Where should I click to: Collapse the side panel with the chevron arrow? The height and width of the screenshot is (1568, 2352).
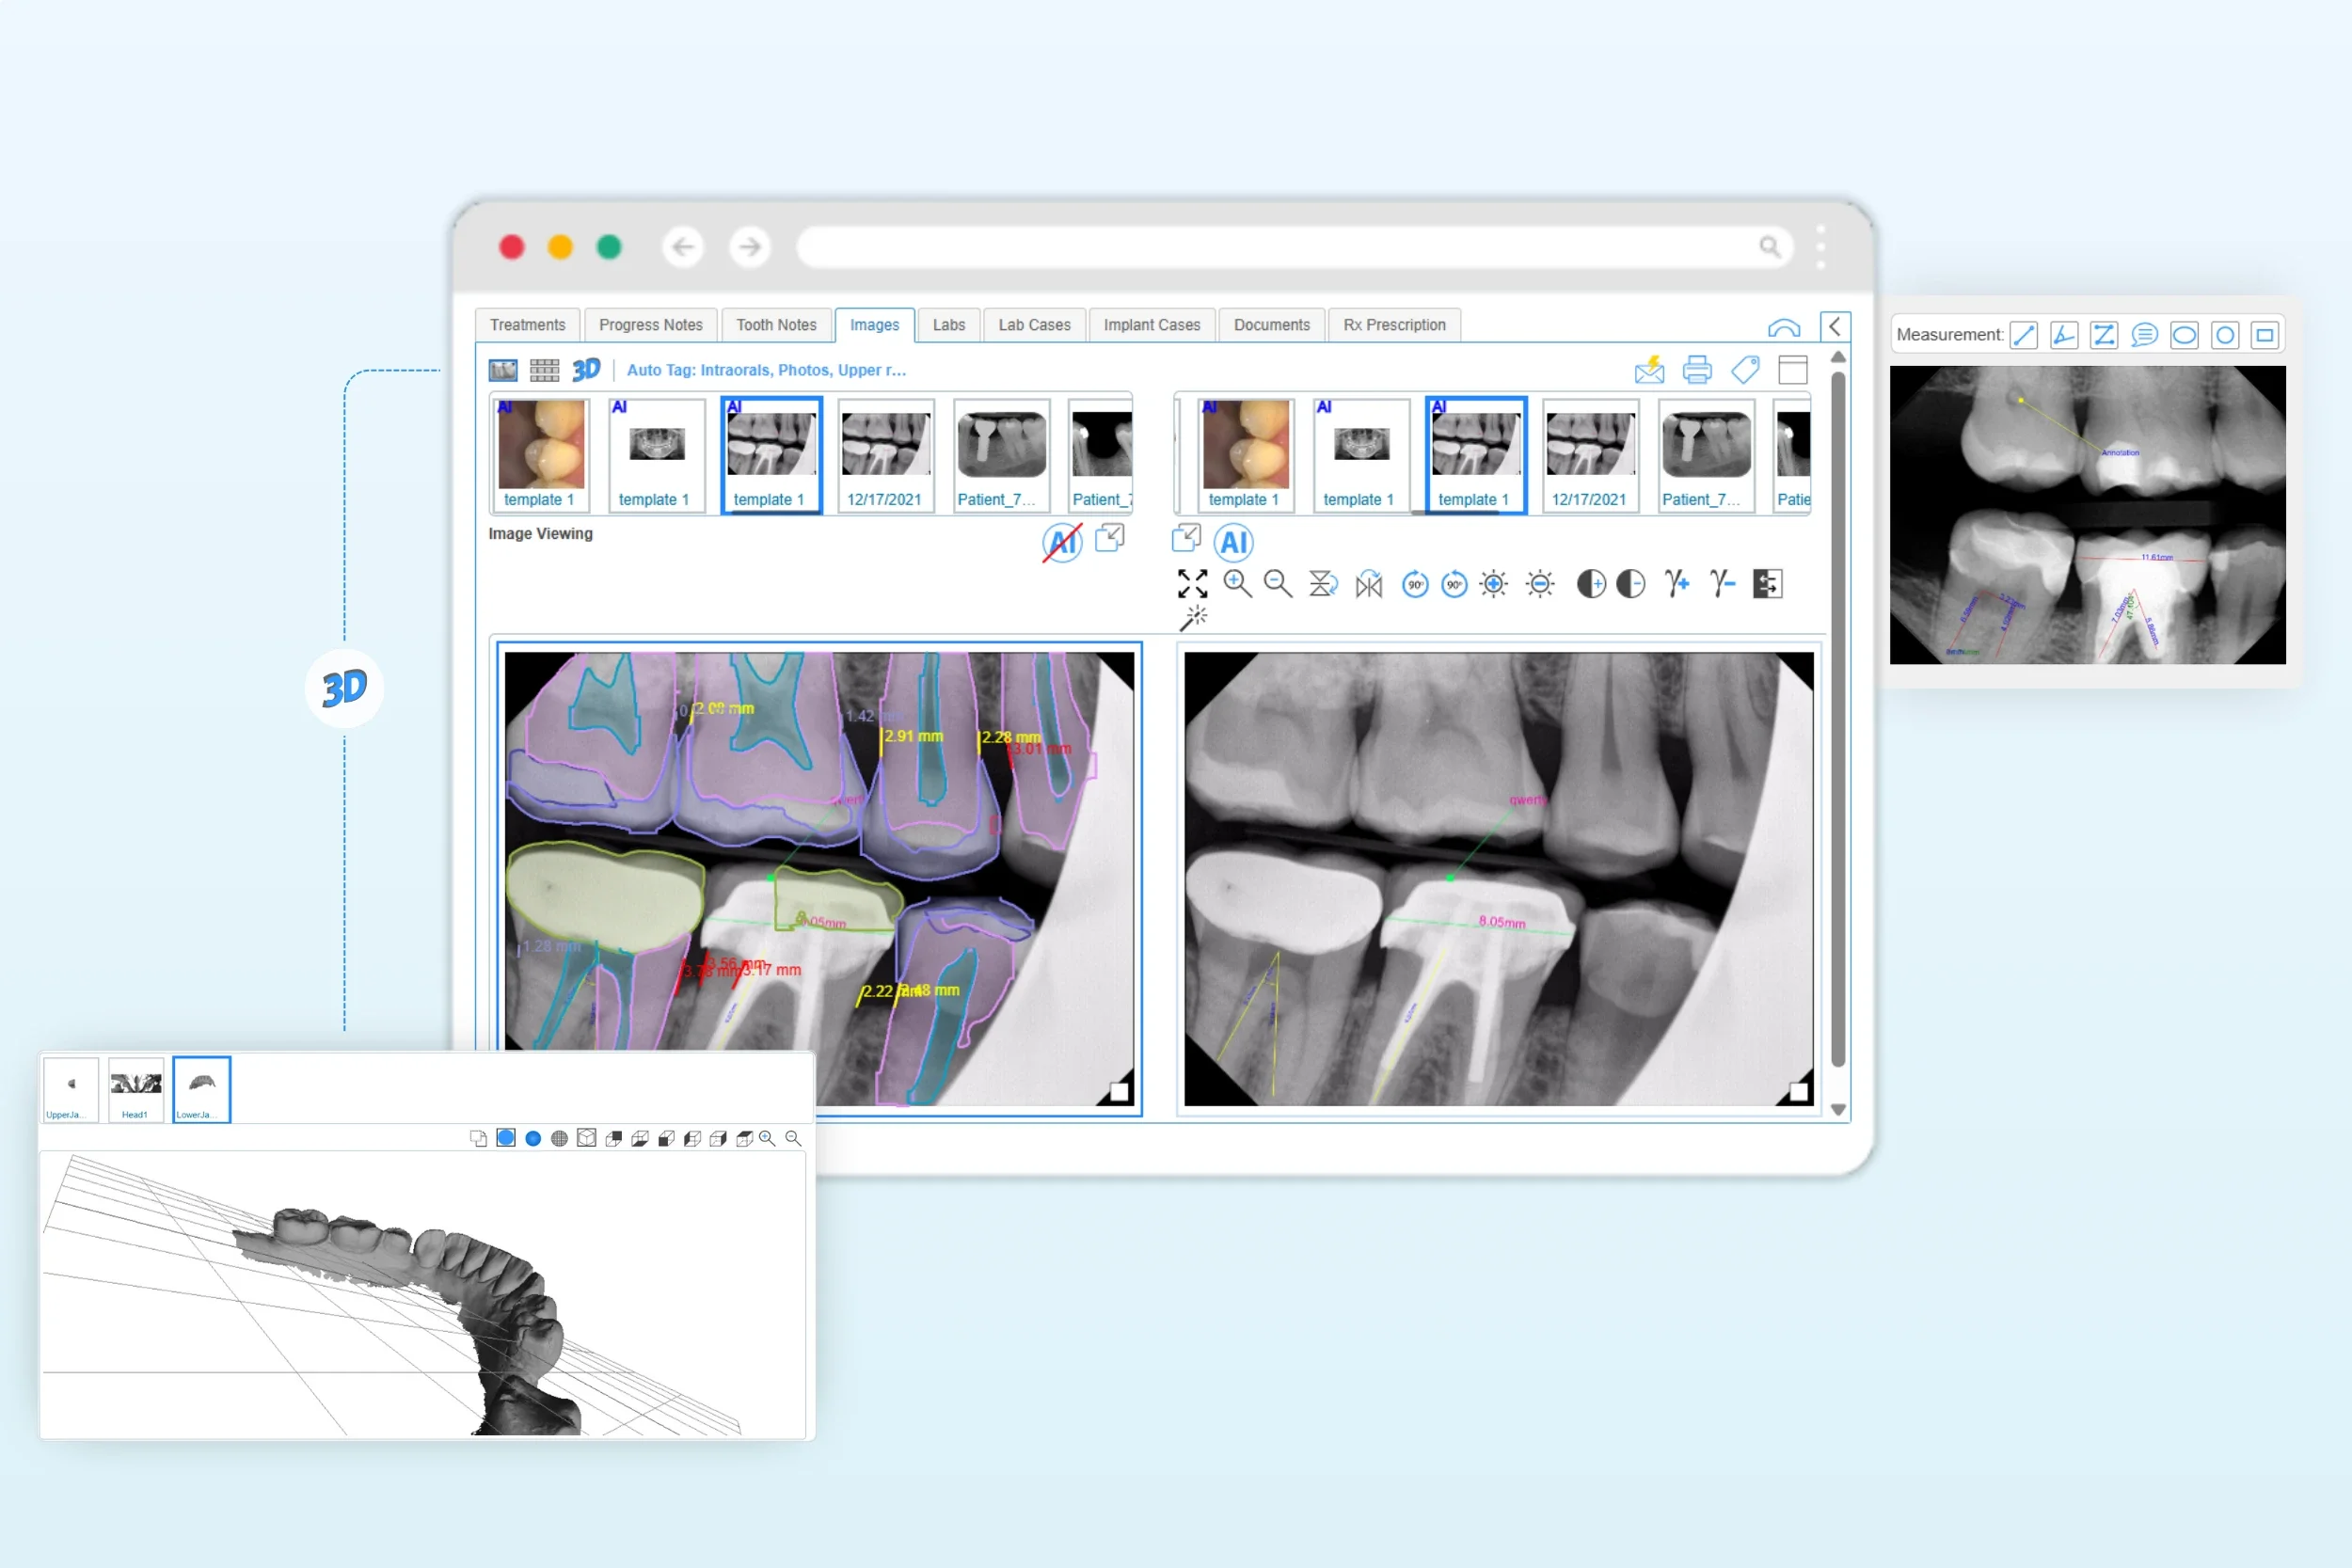(1834, 326)
